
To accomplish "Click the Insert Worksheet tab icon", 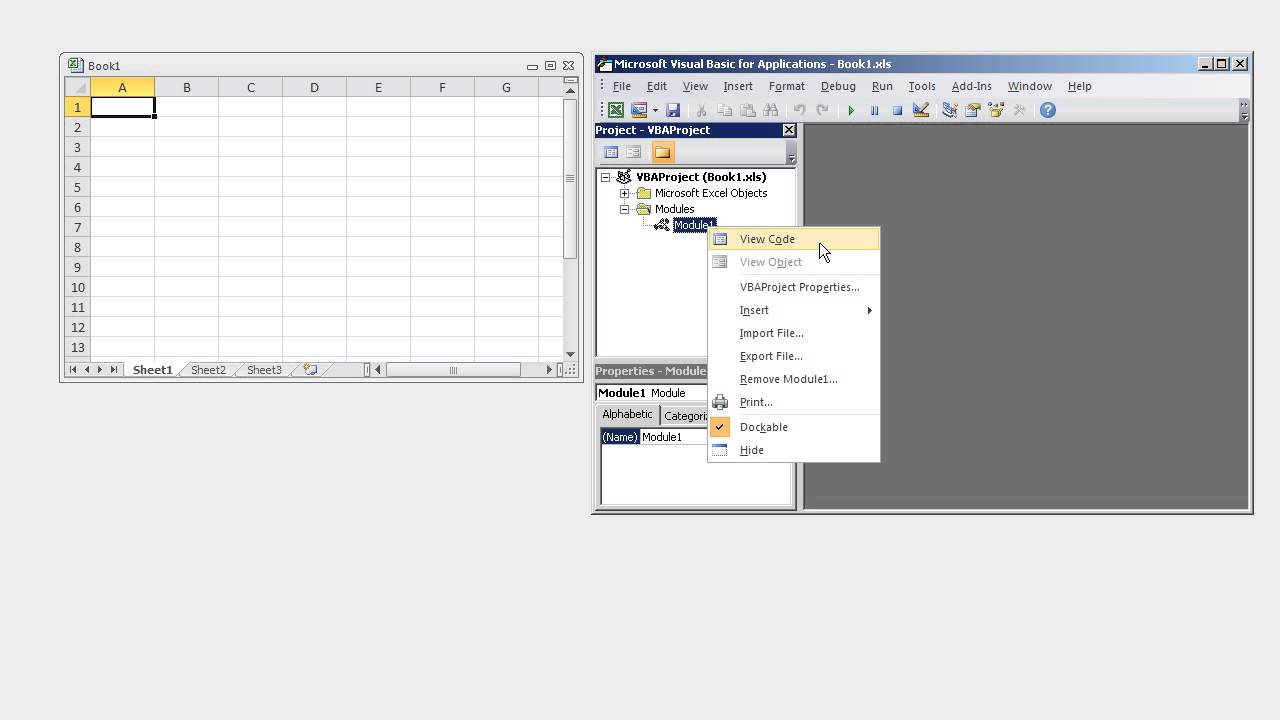I will pos(310,370).
